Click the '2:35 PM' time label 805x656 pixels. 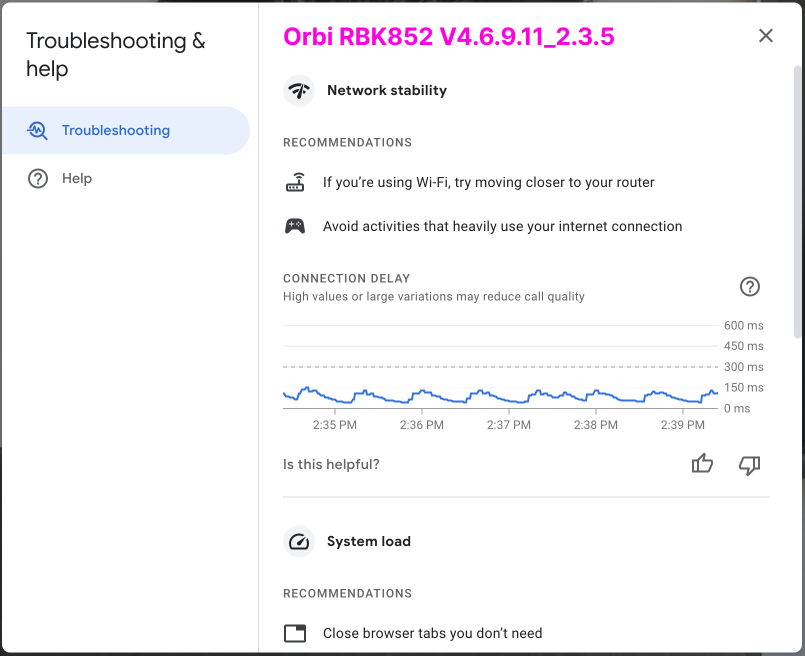[335, 425]
